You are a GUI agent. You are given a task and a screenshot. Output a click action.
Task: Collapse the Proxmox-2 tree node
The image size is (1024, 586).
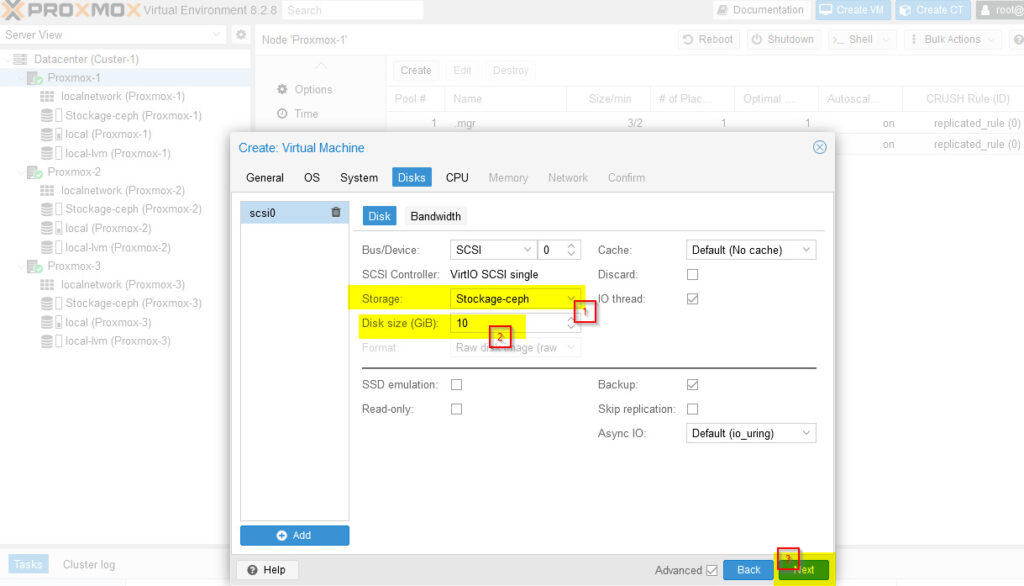tap(21, 172)
